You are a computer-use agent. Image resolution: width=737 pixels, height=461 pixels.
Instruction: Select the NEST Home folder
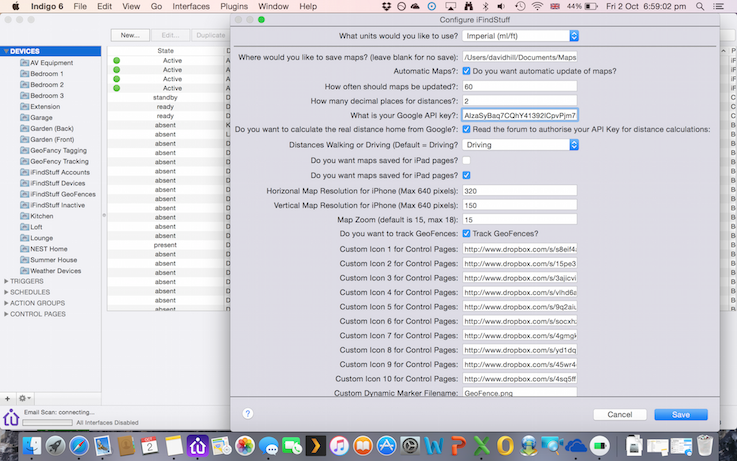pos(48,249)
